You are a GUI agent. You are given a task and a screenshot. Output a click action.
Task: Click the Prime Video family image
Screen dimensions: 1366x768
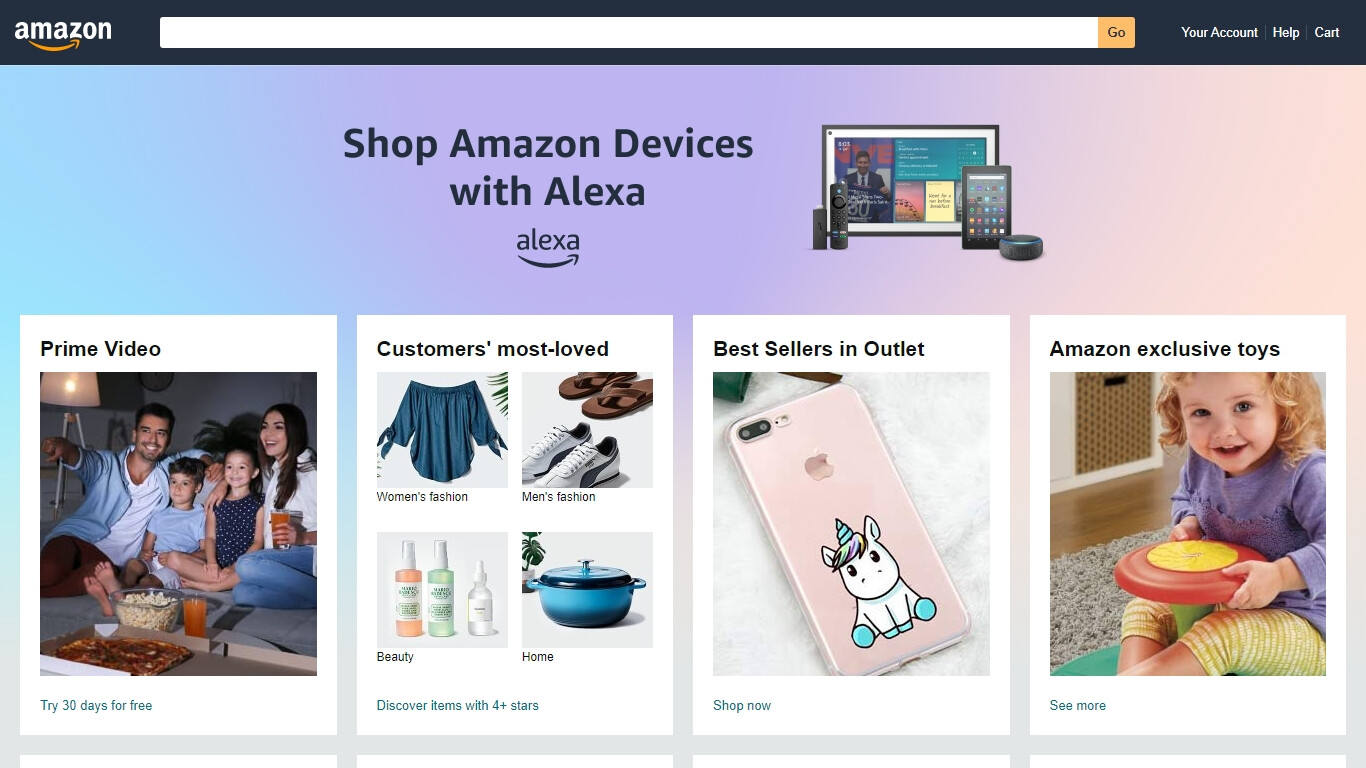pos(178,524)
